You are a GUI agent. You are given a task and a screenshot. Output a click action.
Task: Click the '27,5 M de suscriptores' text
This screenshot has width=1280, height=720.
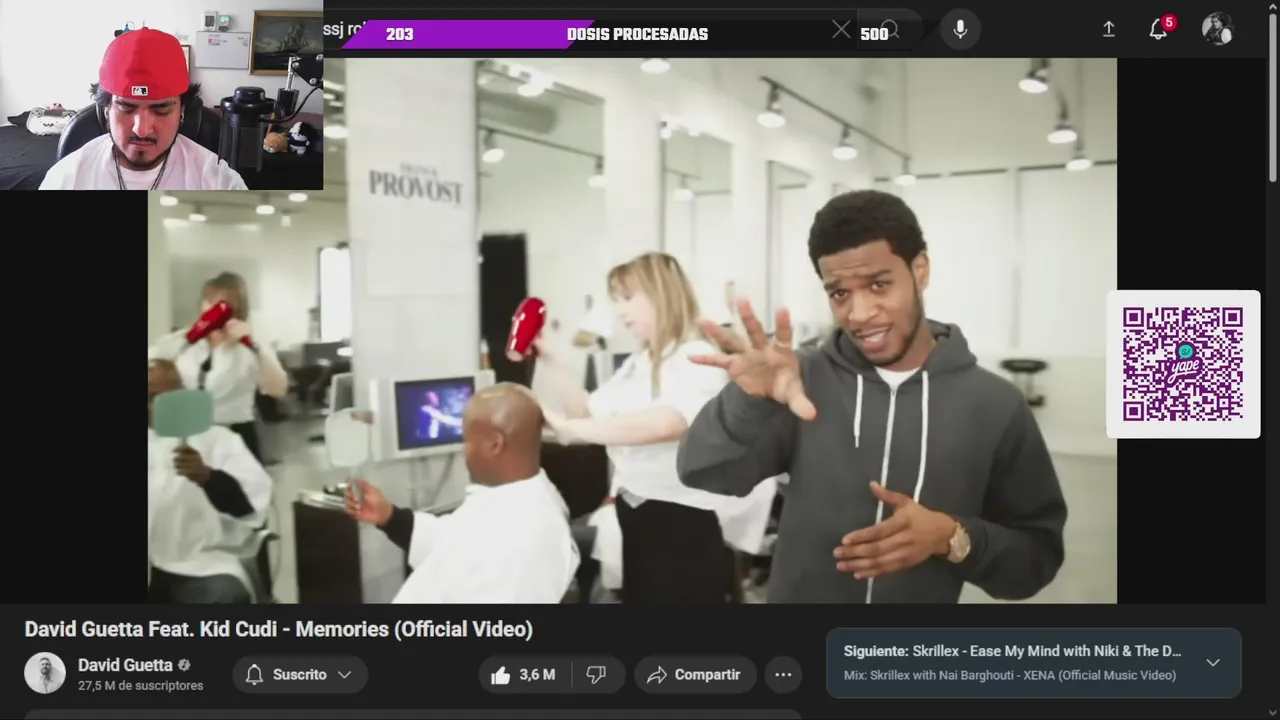140,686
